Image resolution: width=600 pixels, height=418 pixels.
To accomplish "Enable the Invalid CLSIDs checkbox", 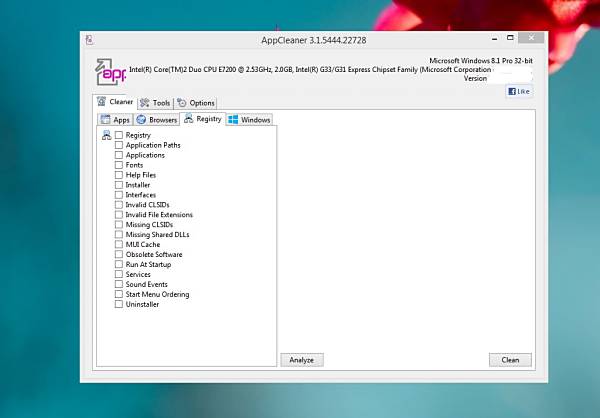I will 119,204.
